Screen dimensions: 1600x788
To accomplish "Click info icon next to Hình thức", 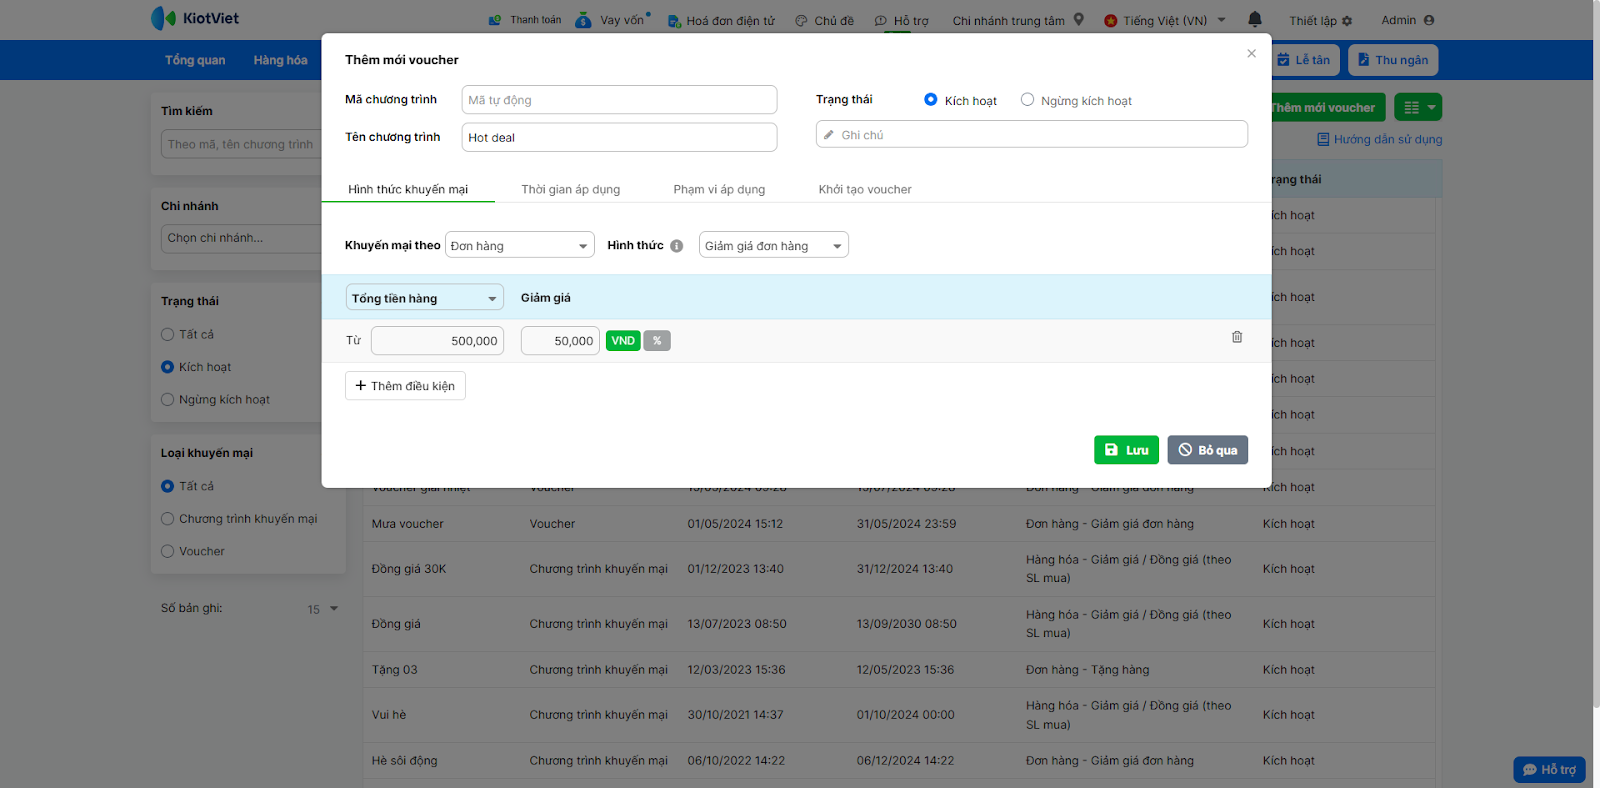I will (x=677, y=246).
